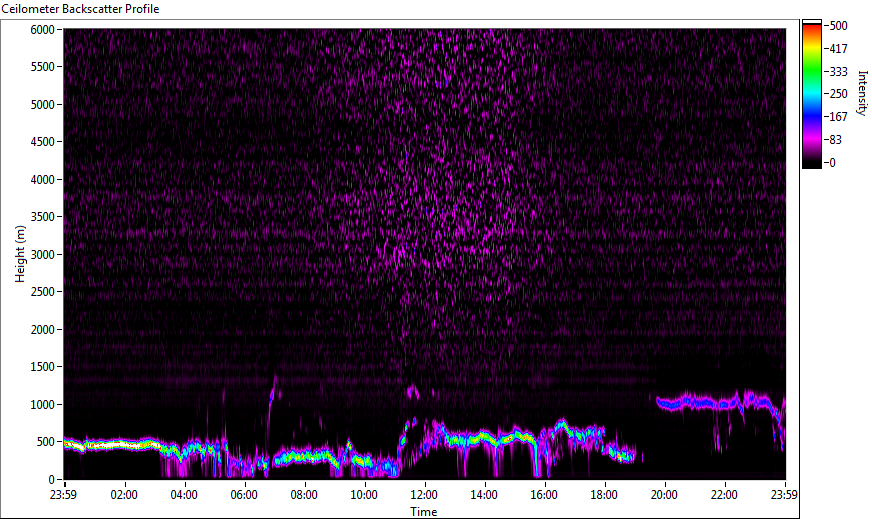Click the 4500 height axis value

point(43,142)
